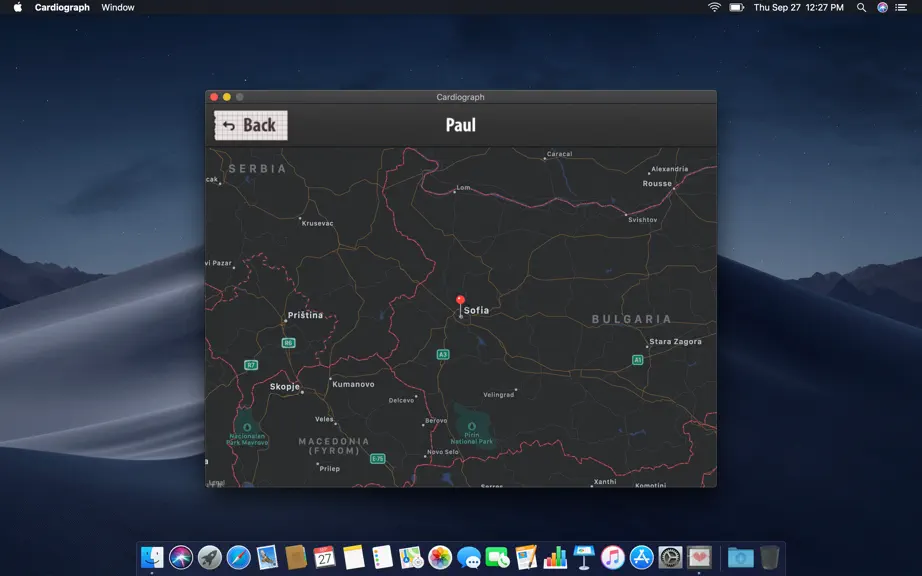The image size is (922, 576).
Task: Open the Window menu
Action: 118,8
